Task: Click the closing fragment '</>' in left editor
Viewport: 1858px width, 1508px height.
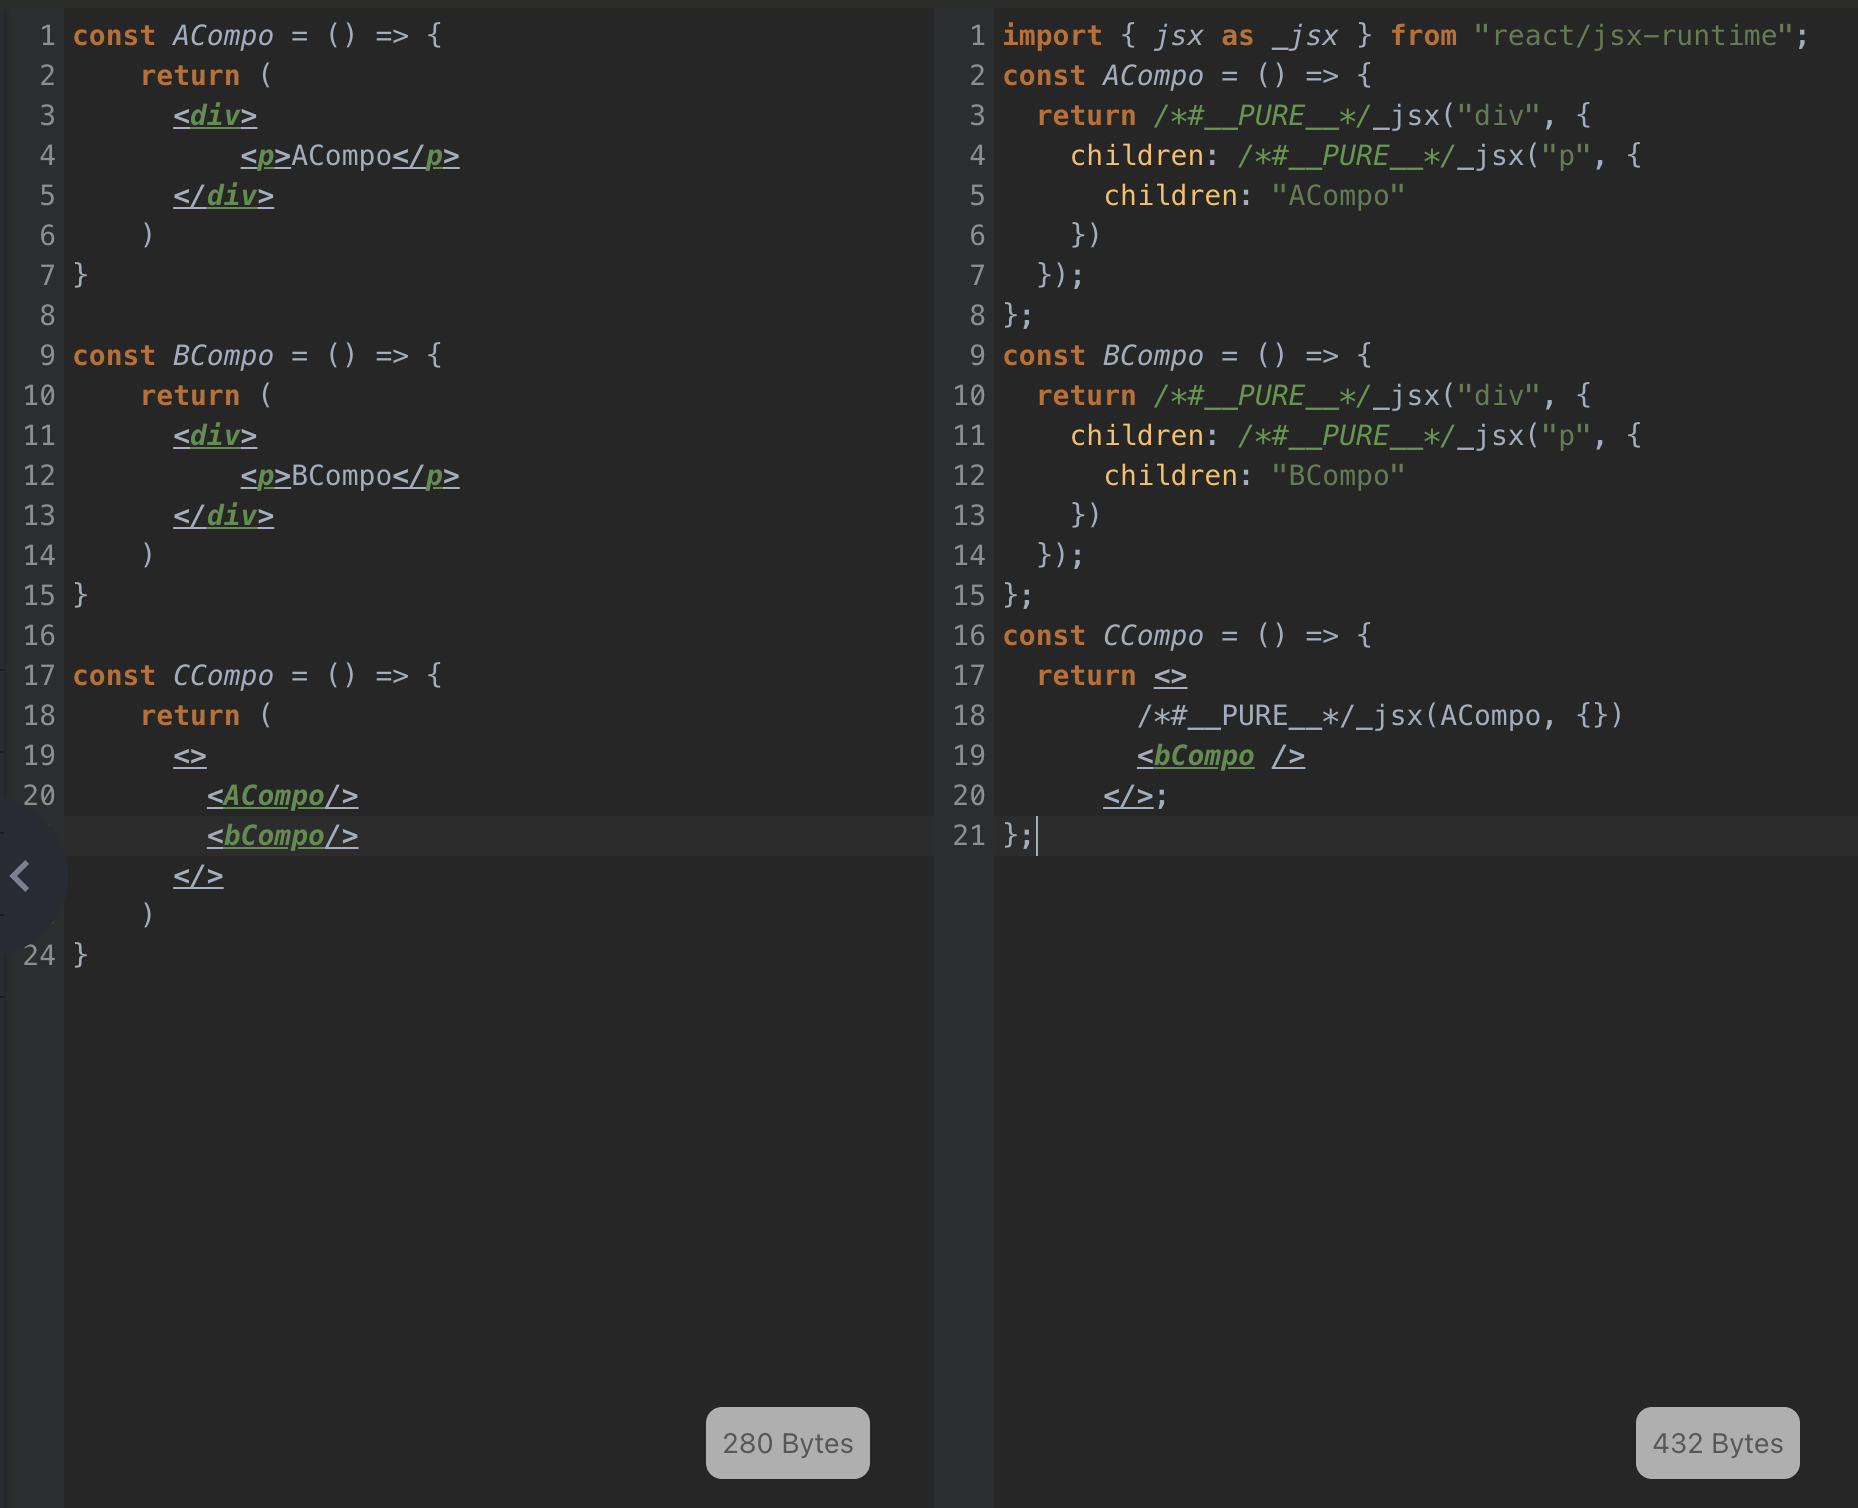Action: 198,876
